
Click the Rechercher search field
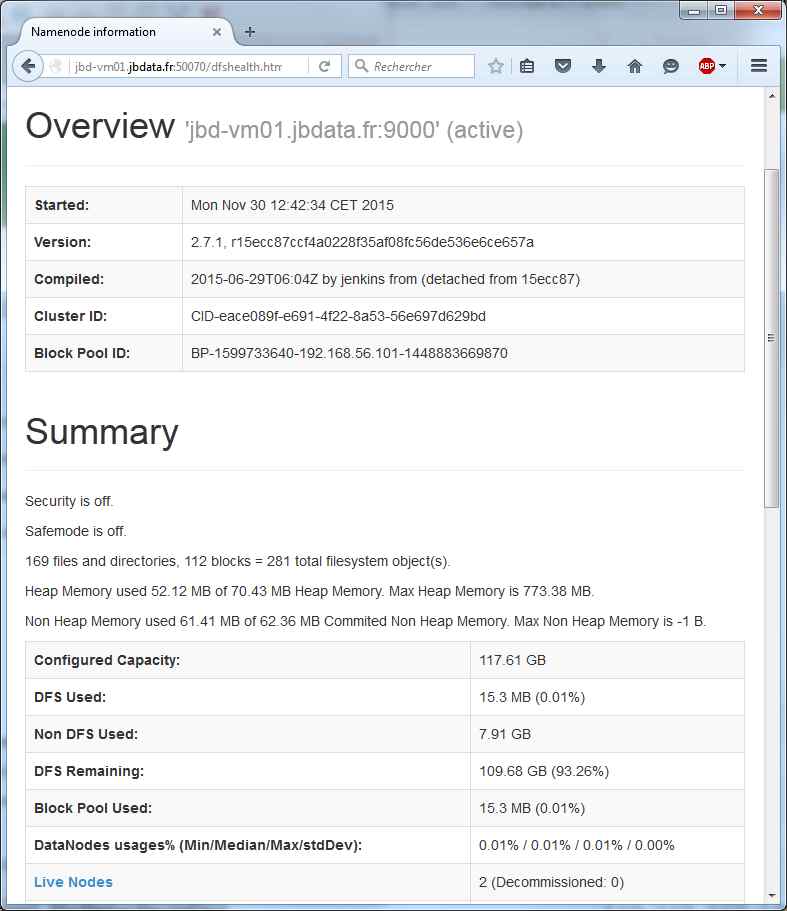420,66
